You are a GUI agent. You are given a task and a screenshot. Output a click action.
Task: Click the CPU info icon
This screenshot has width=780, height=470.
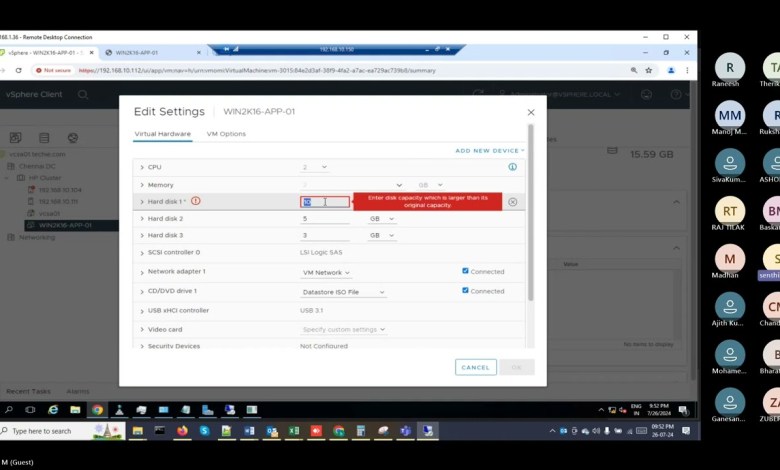512,167
